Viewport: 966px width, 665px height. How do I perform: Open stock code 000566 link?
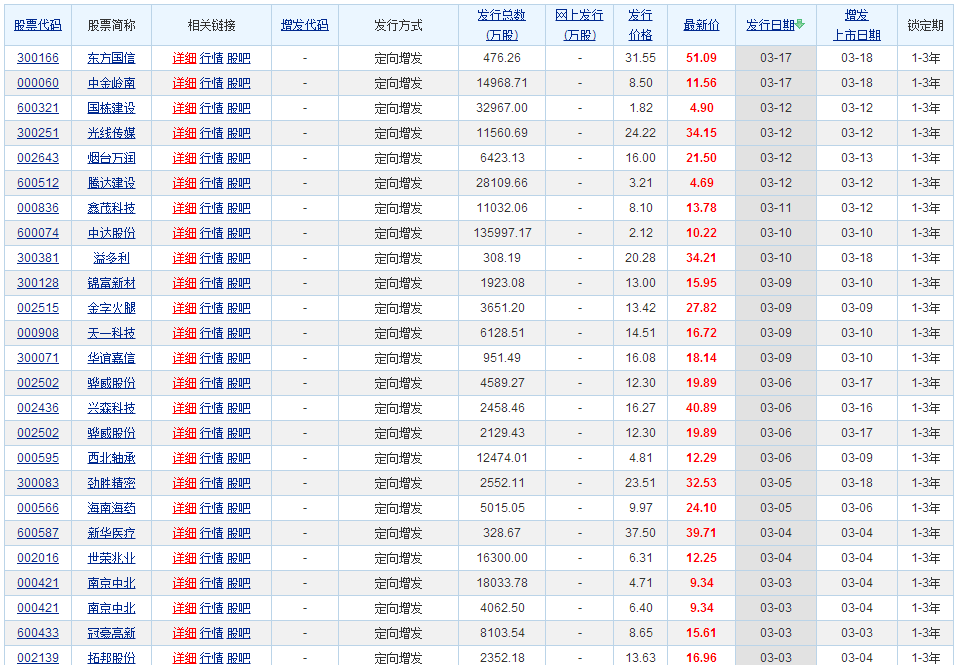click(x=38, y=508)
